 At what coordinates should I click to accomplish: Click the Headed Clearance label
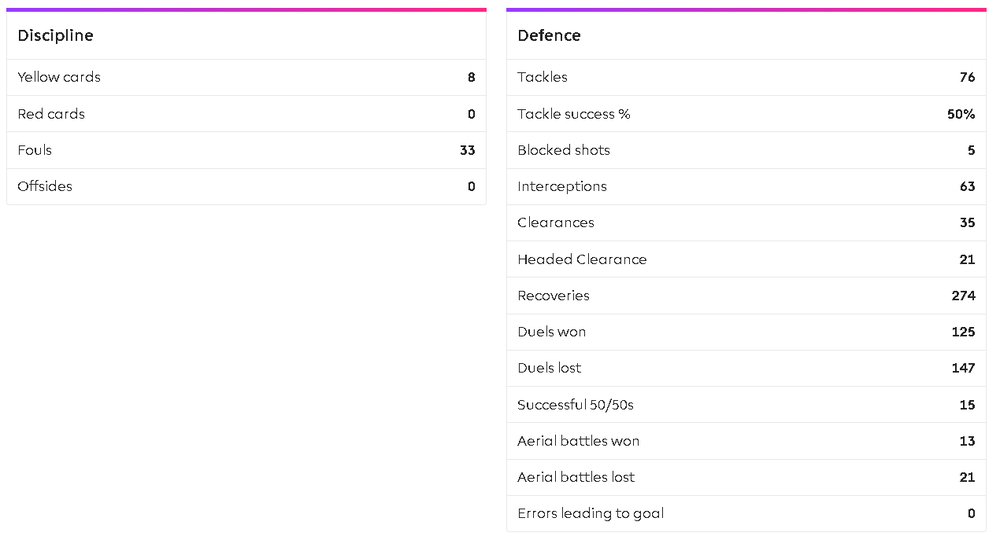click(582, 260)
